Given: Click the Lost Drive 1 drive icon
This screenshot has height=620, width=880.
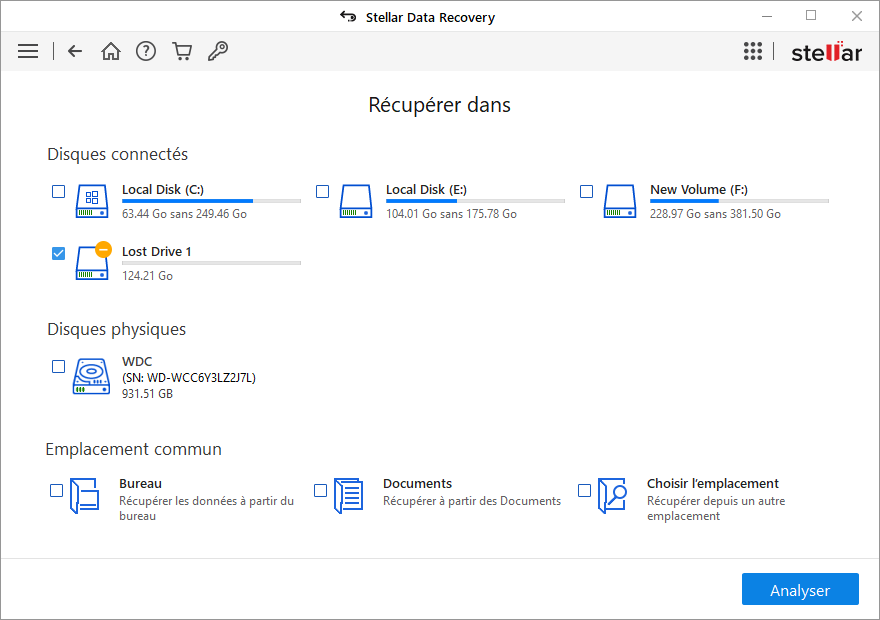Looking at the screenshot, I should tap(93, 261).
